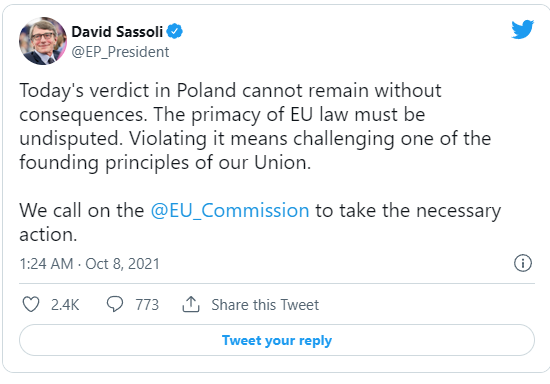This screenshot has height=384, width=550.
Task: Click the Oct 8, 2021 date
Action: (122, 264)
